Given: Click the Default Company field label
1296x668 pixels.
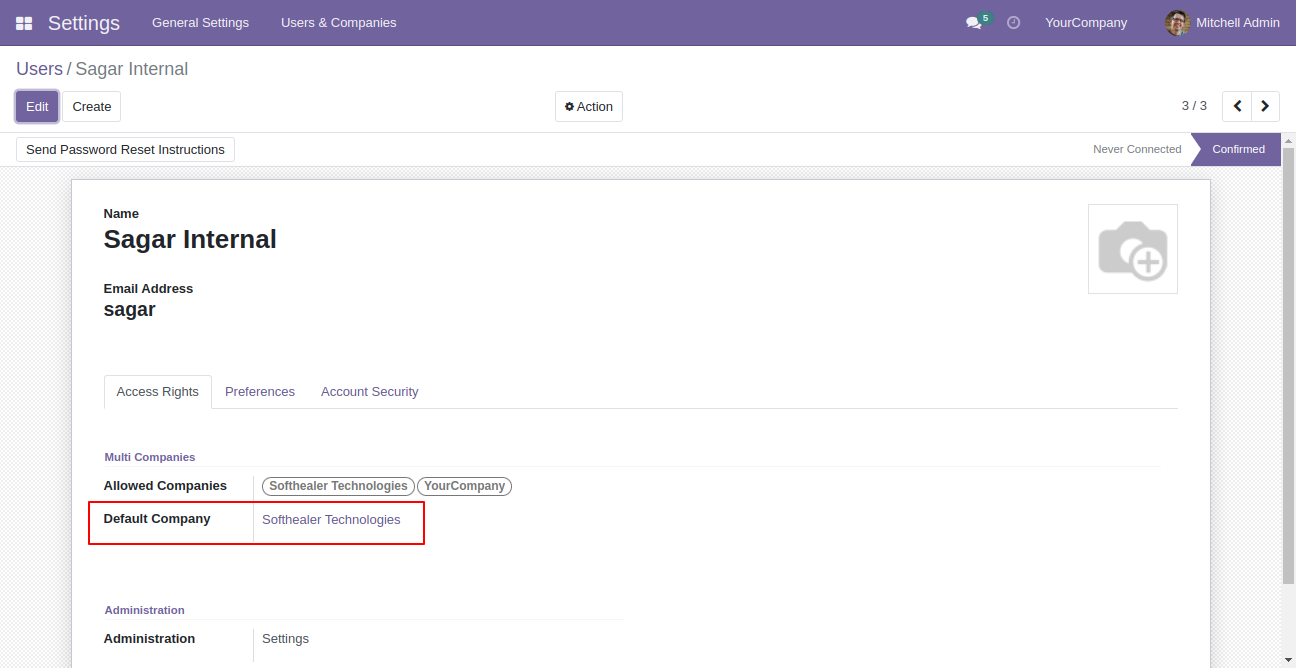Looking at the screenshot, I should pos(157,519).
